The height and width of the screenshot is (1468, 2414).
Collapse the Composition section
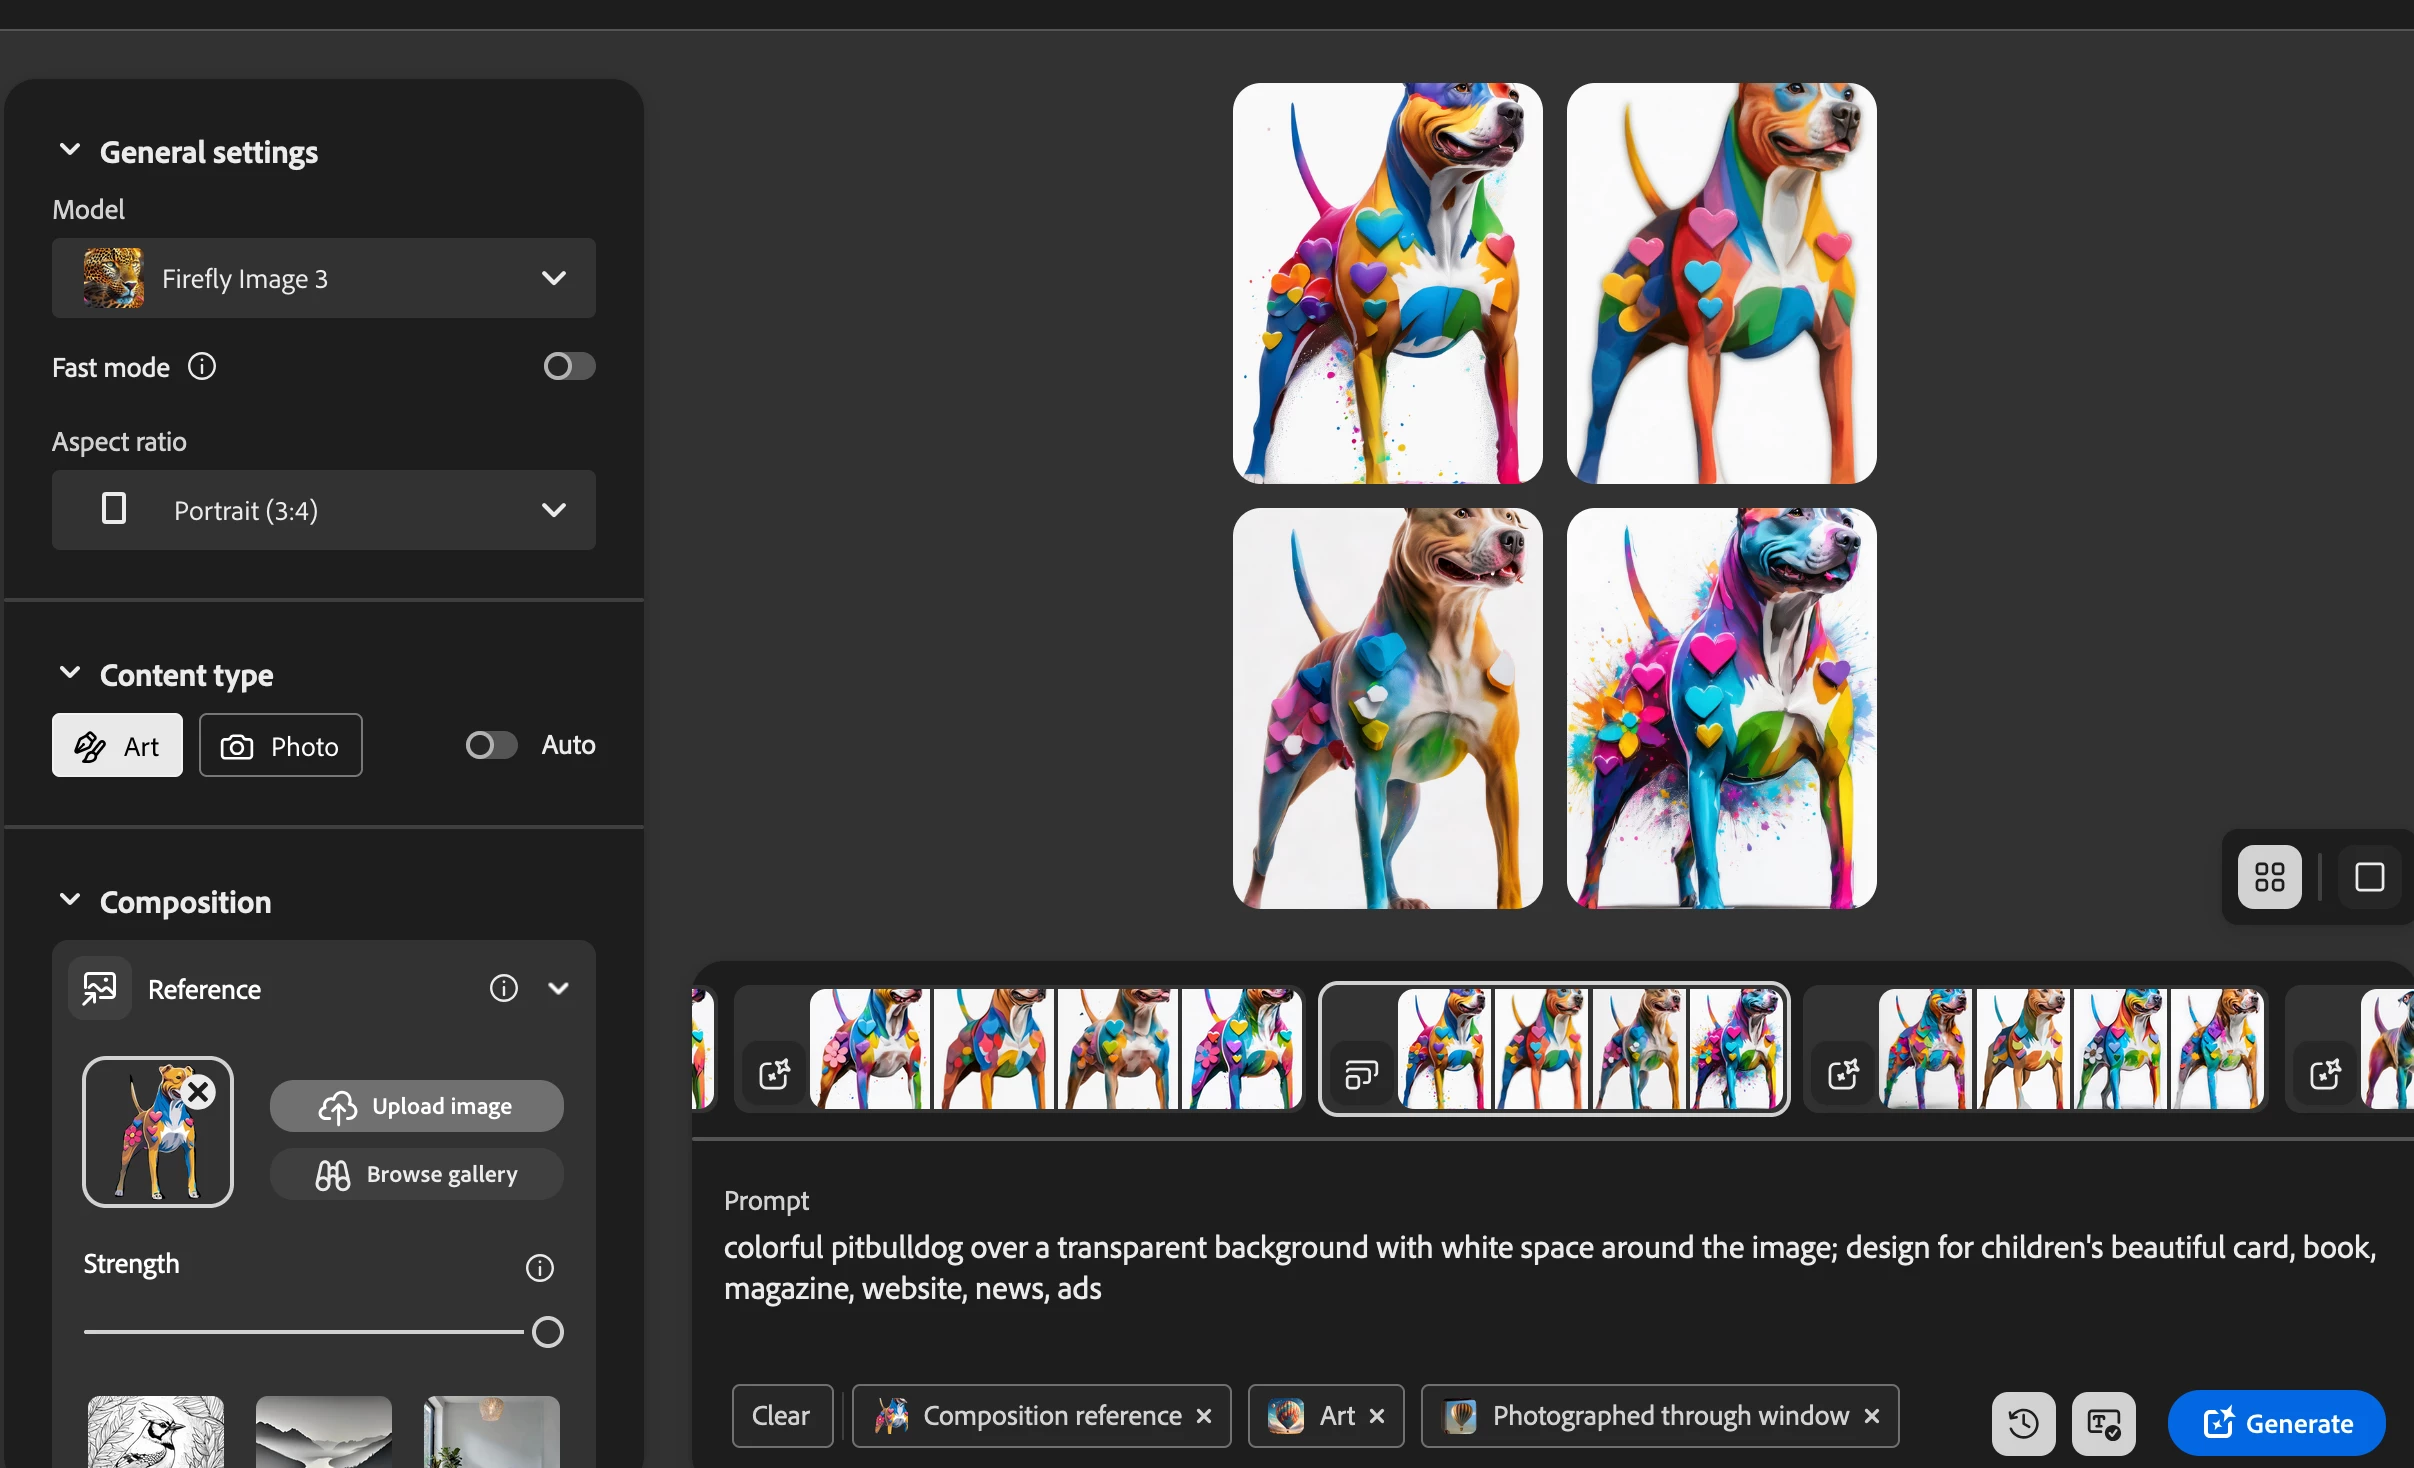tap(70, 901)
